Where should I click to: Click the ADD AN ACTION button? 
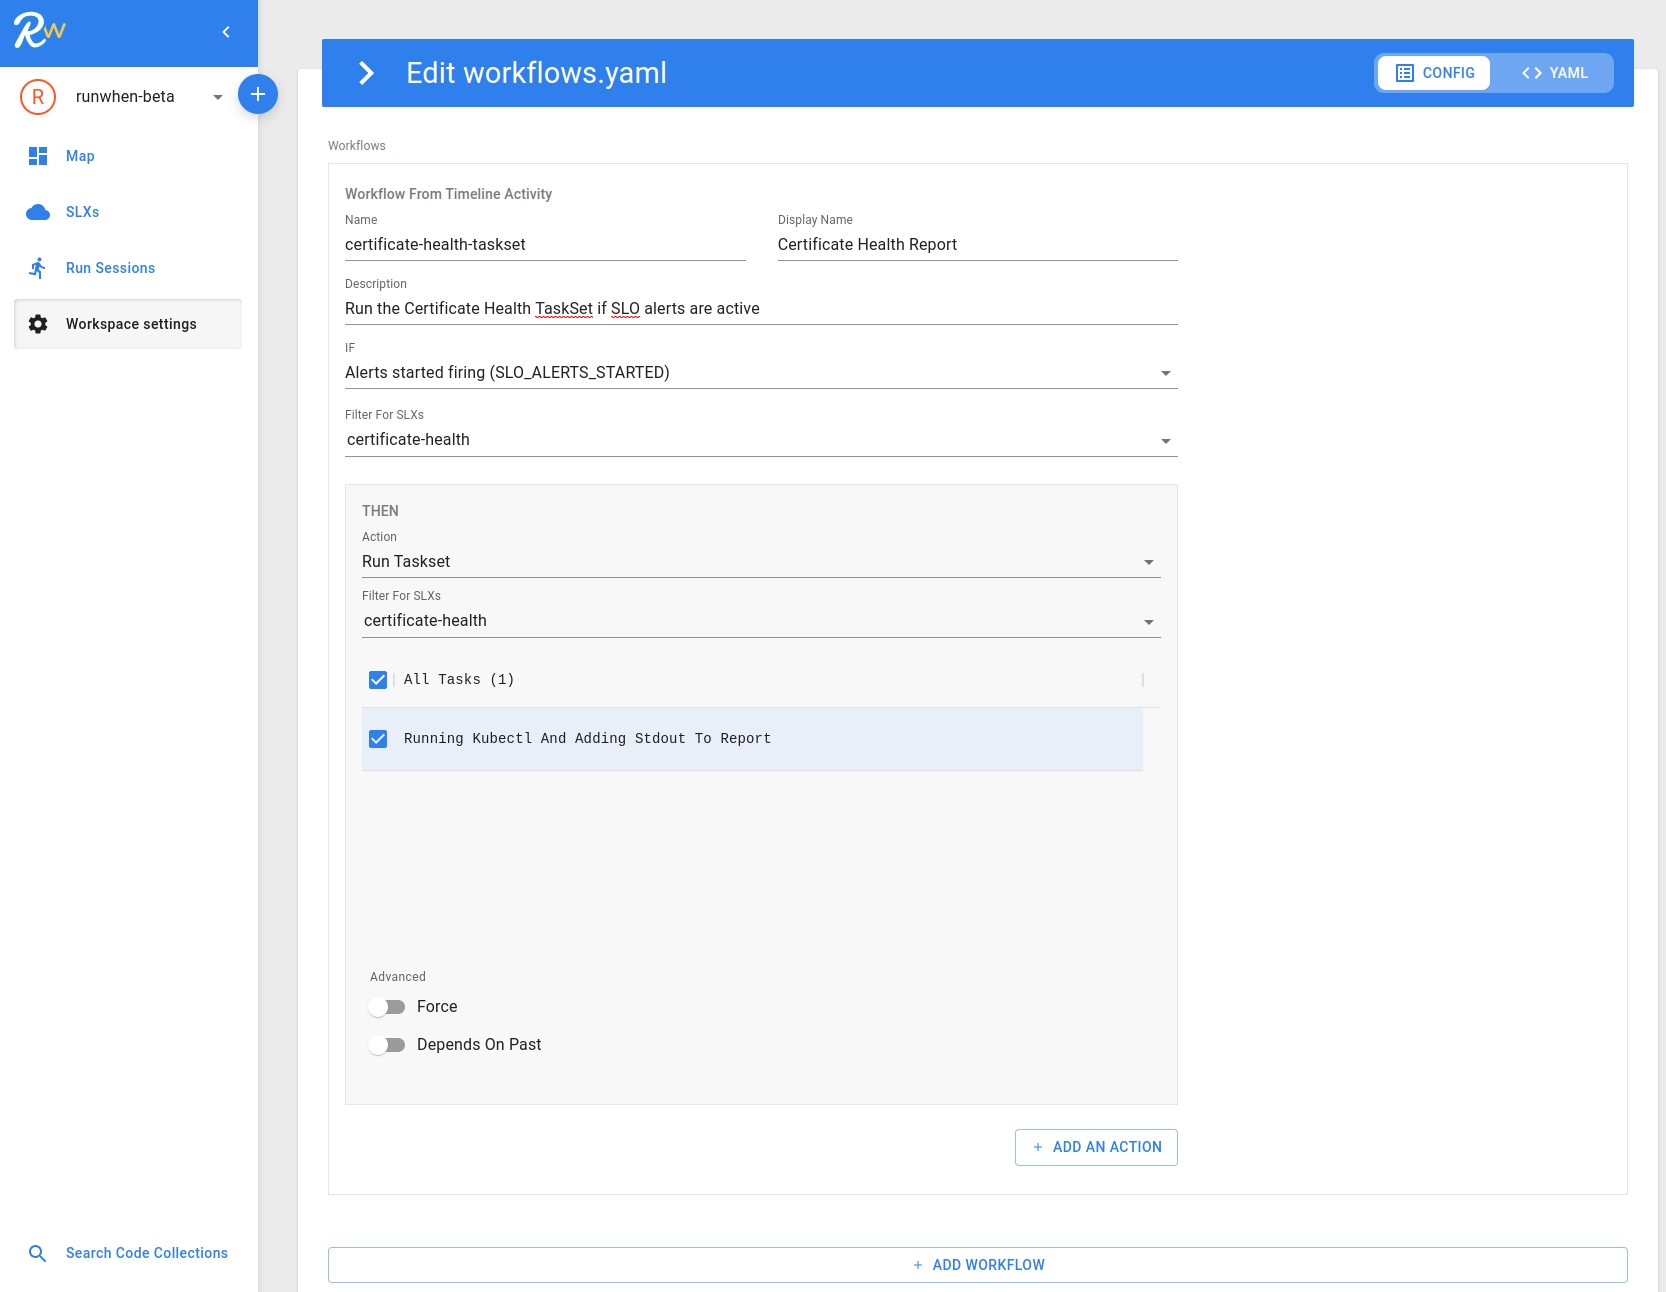click(x=1096, y=1147)
